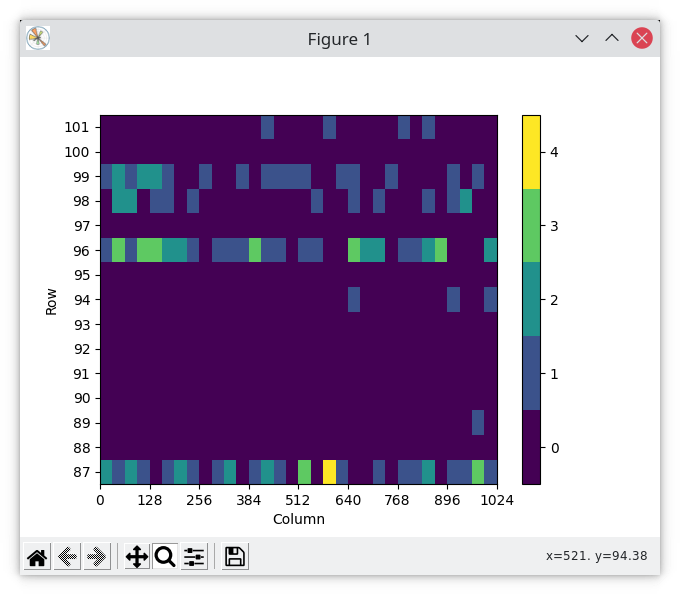Click the y-axis tick label '97'
This screenshot has width=680, height=595.
coord(81,226)
